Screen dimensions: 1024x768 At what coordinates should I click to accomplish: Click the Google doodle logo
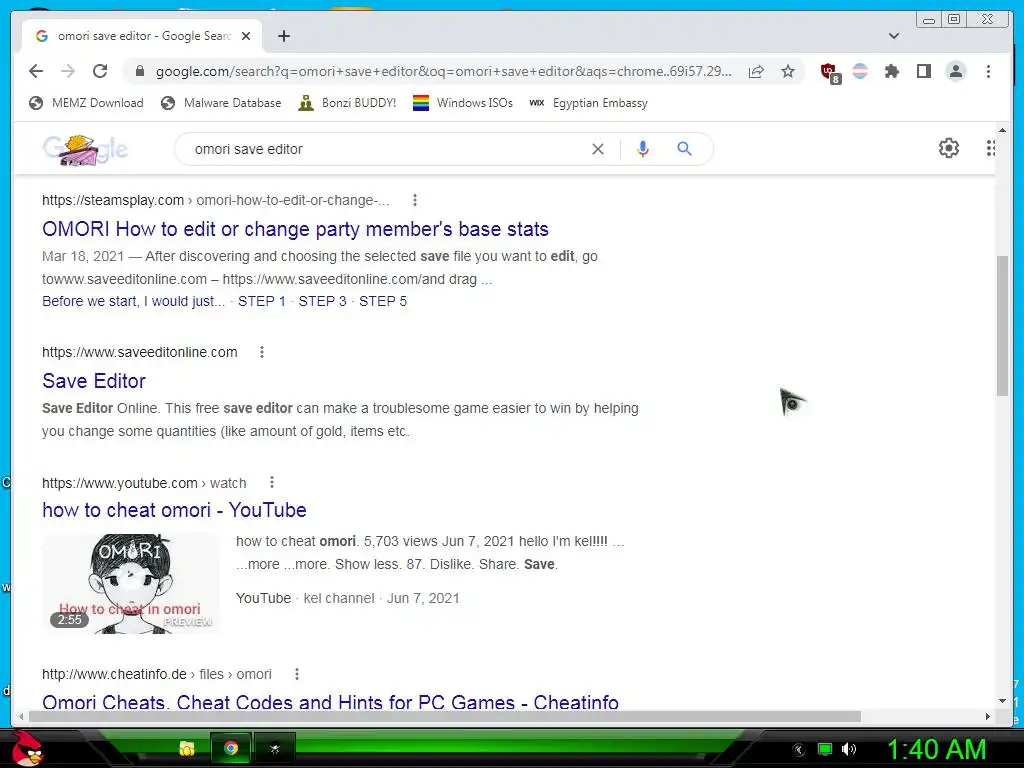pyautogui.click(x=85, y=150)
